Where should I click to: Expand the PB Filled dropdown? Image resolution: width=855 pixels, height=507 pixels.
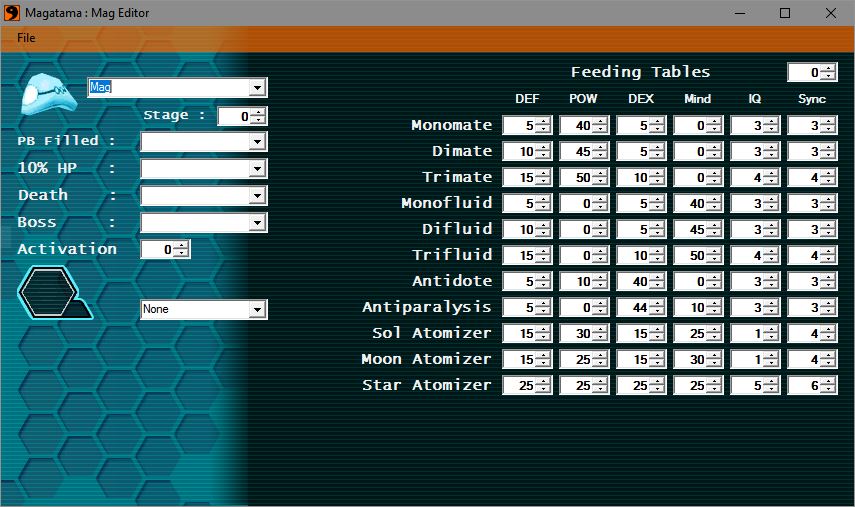click(x=257, y=142)
